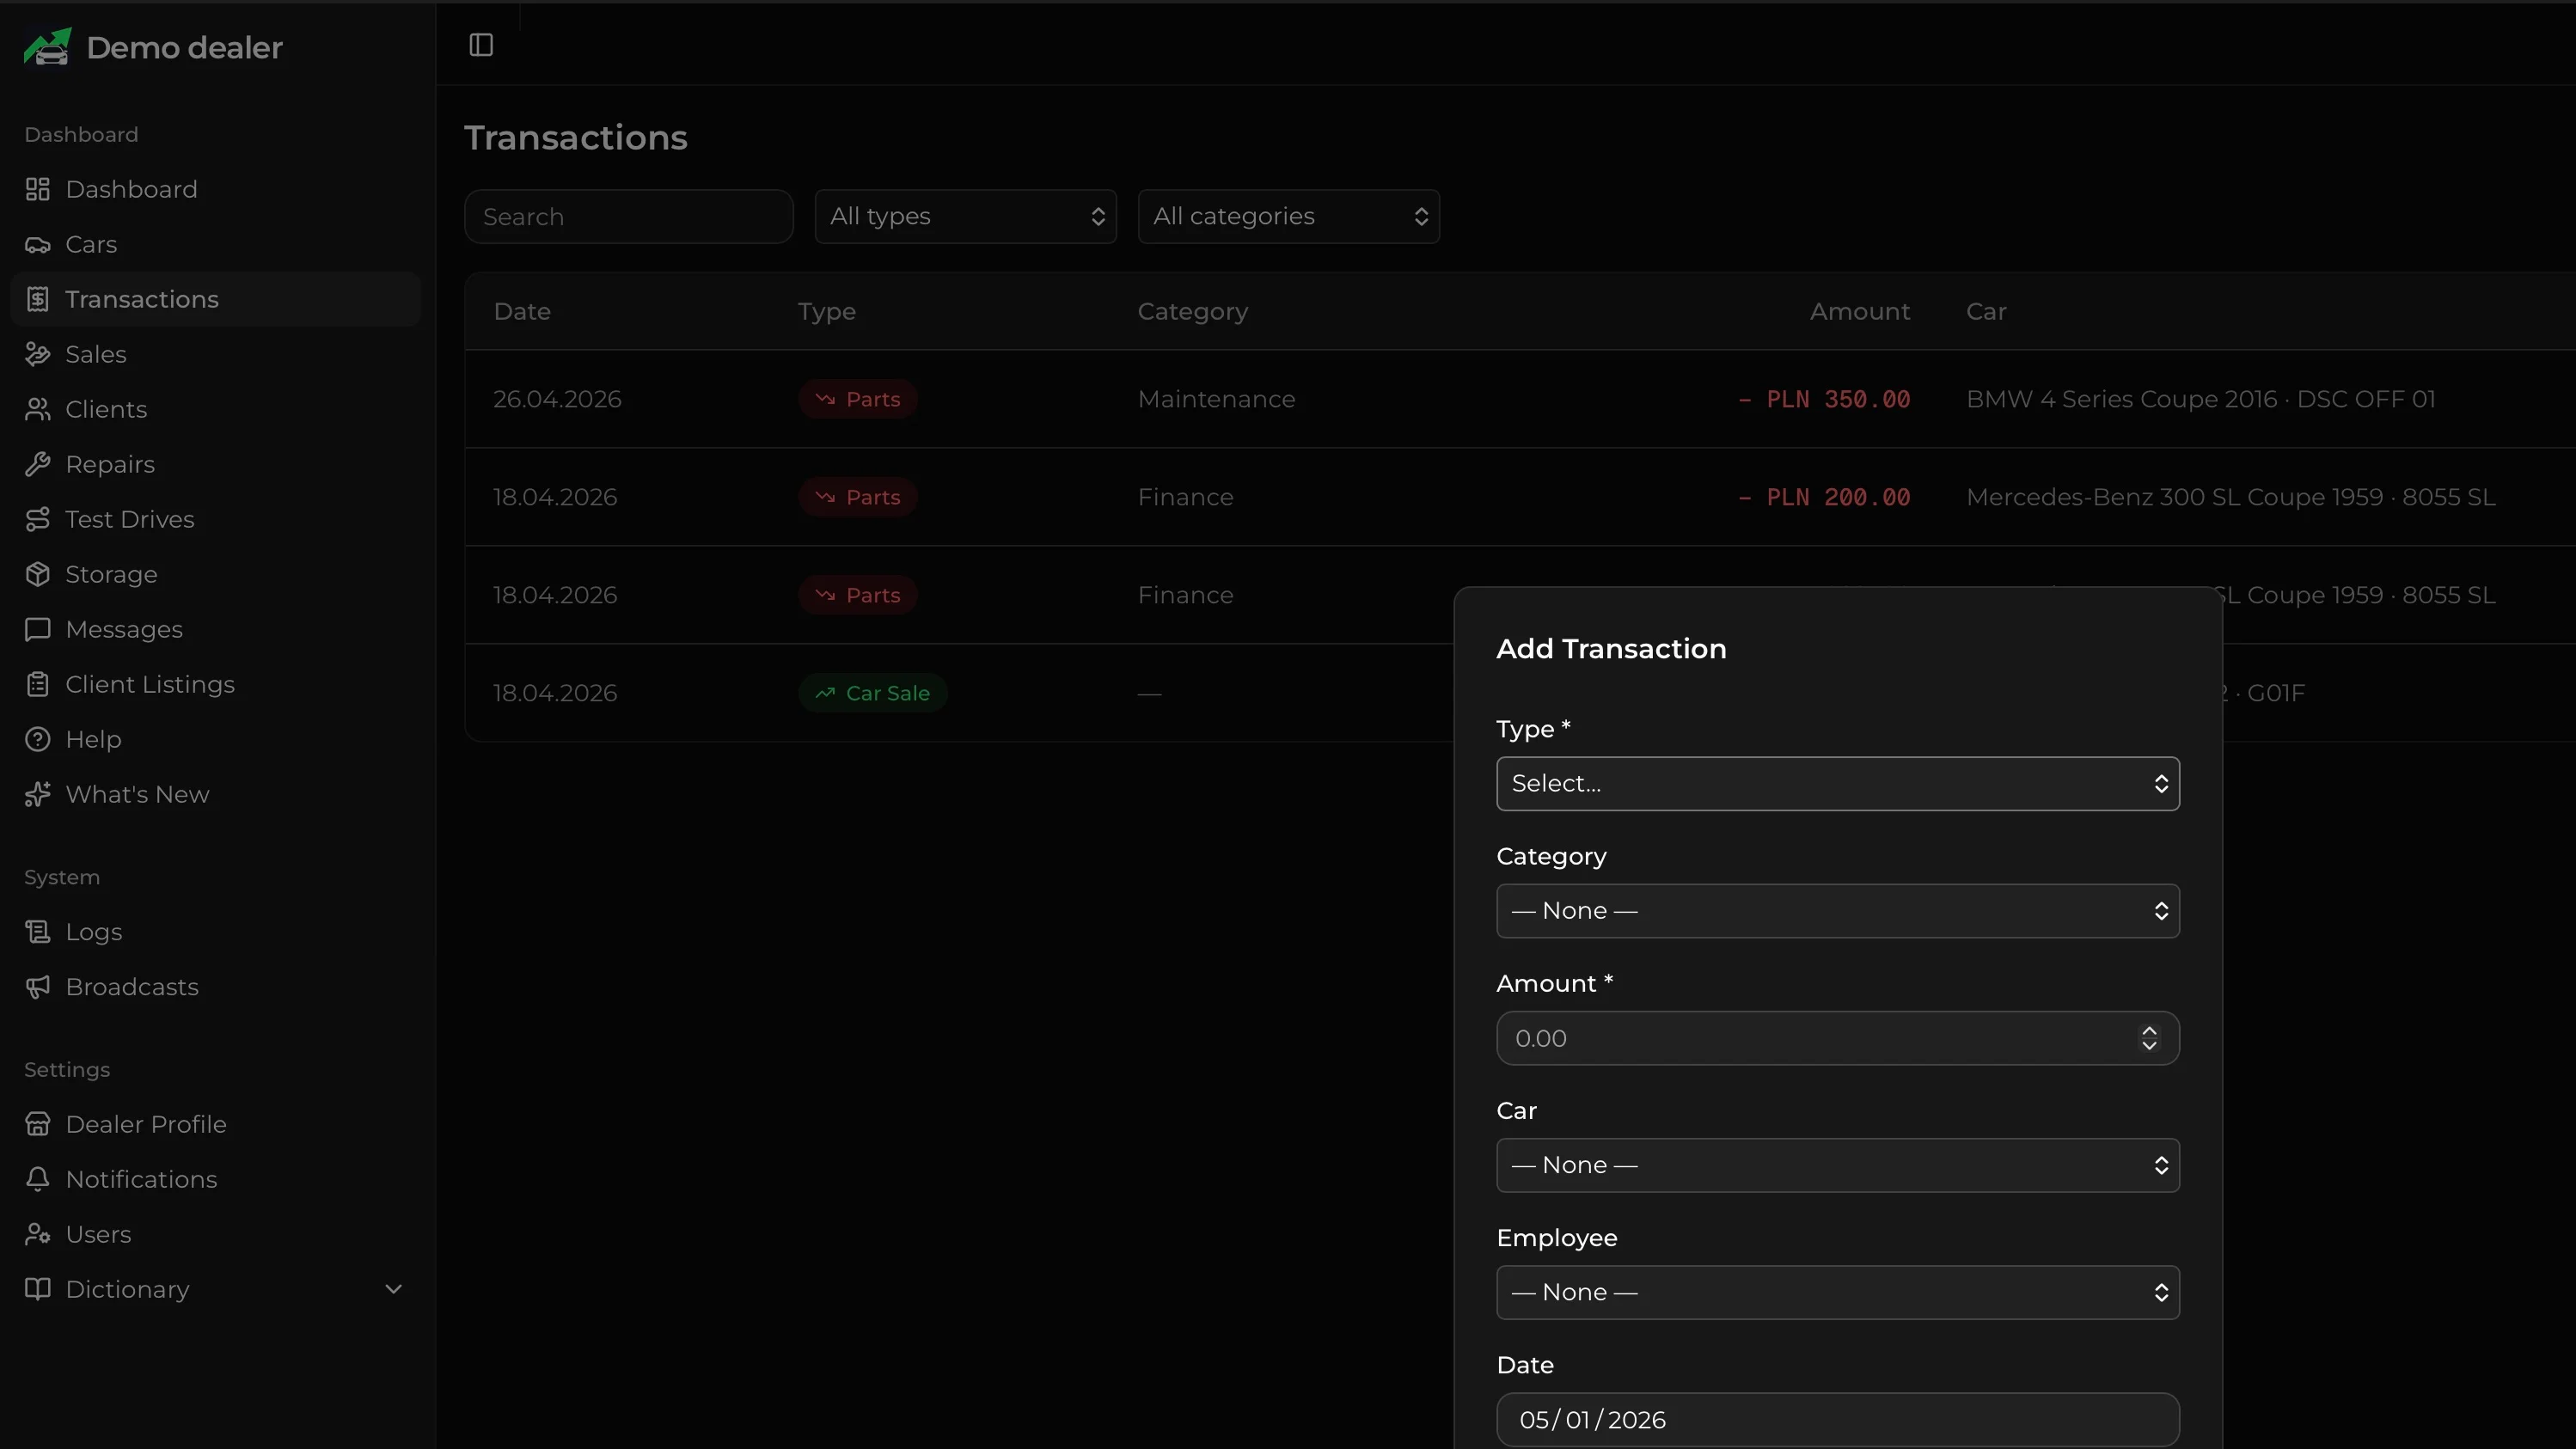Click the Maintenance category cell
This screenshot has height=1449, width=2576.
pyautogui.click(x=1216, y=399)
